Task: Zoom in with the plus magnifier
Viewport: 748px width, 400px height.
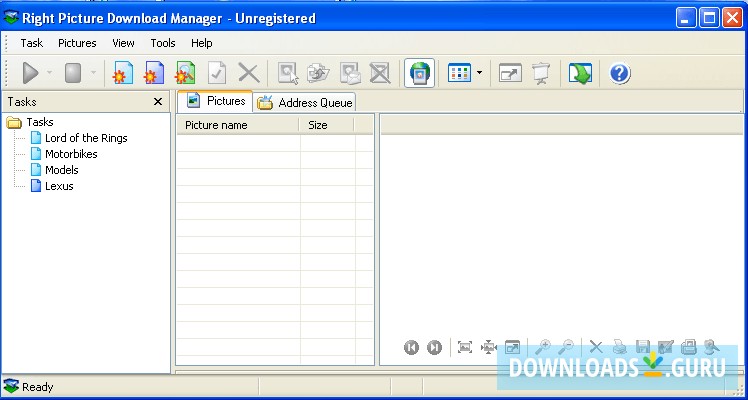Action: 542,347
